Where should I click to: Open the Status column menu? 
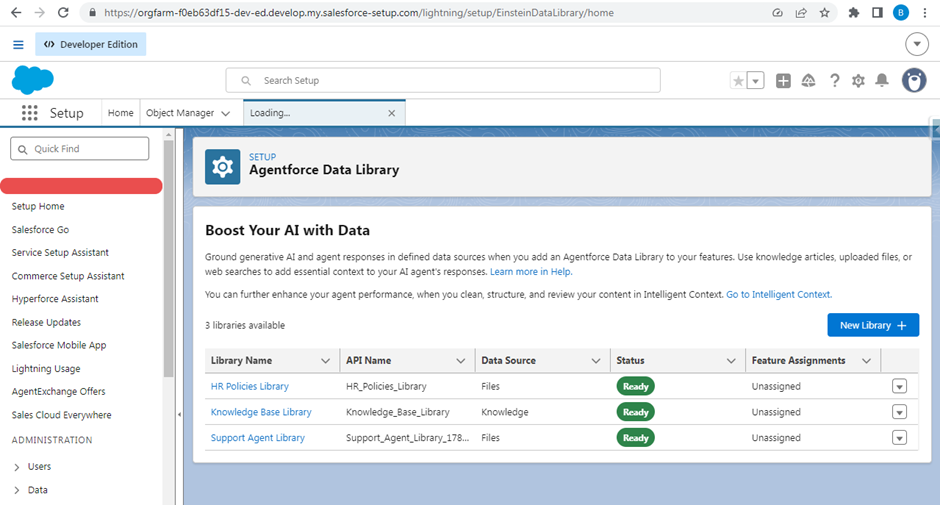731,360
